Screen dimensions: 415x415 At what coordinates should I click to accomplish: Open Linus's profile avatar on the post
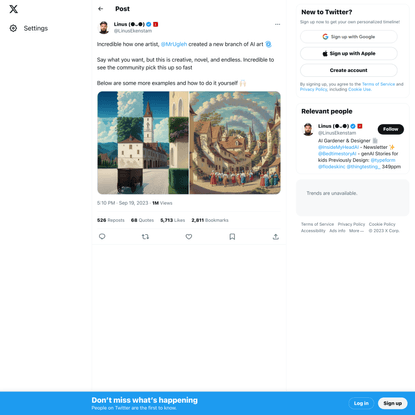coord(104,28)
